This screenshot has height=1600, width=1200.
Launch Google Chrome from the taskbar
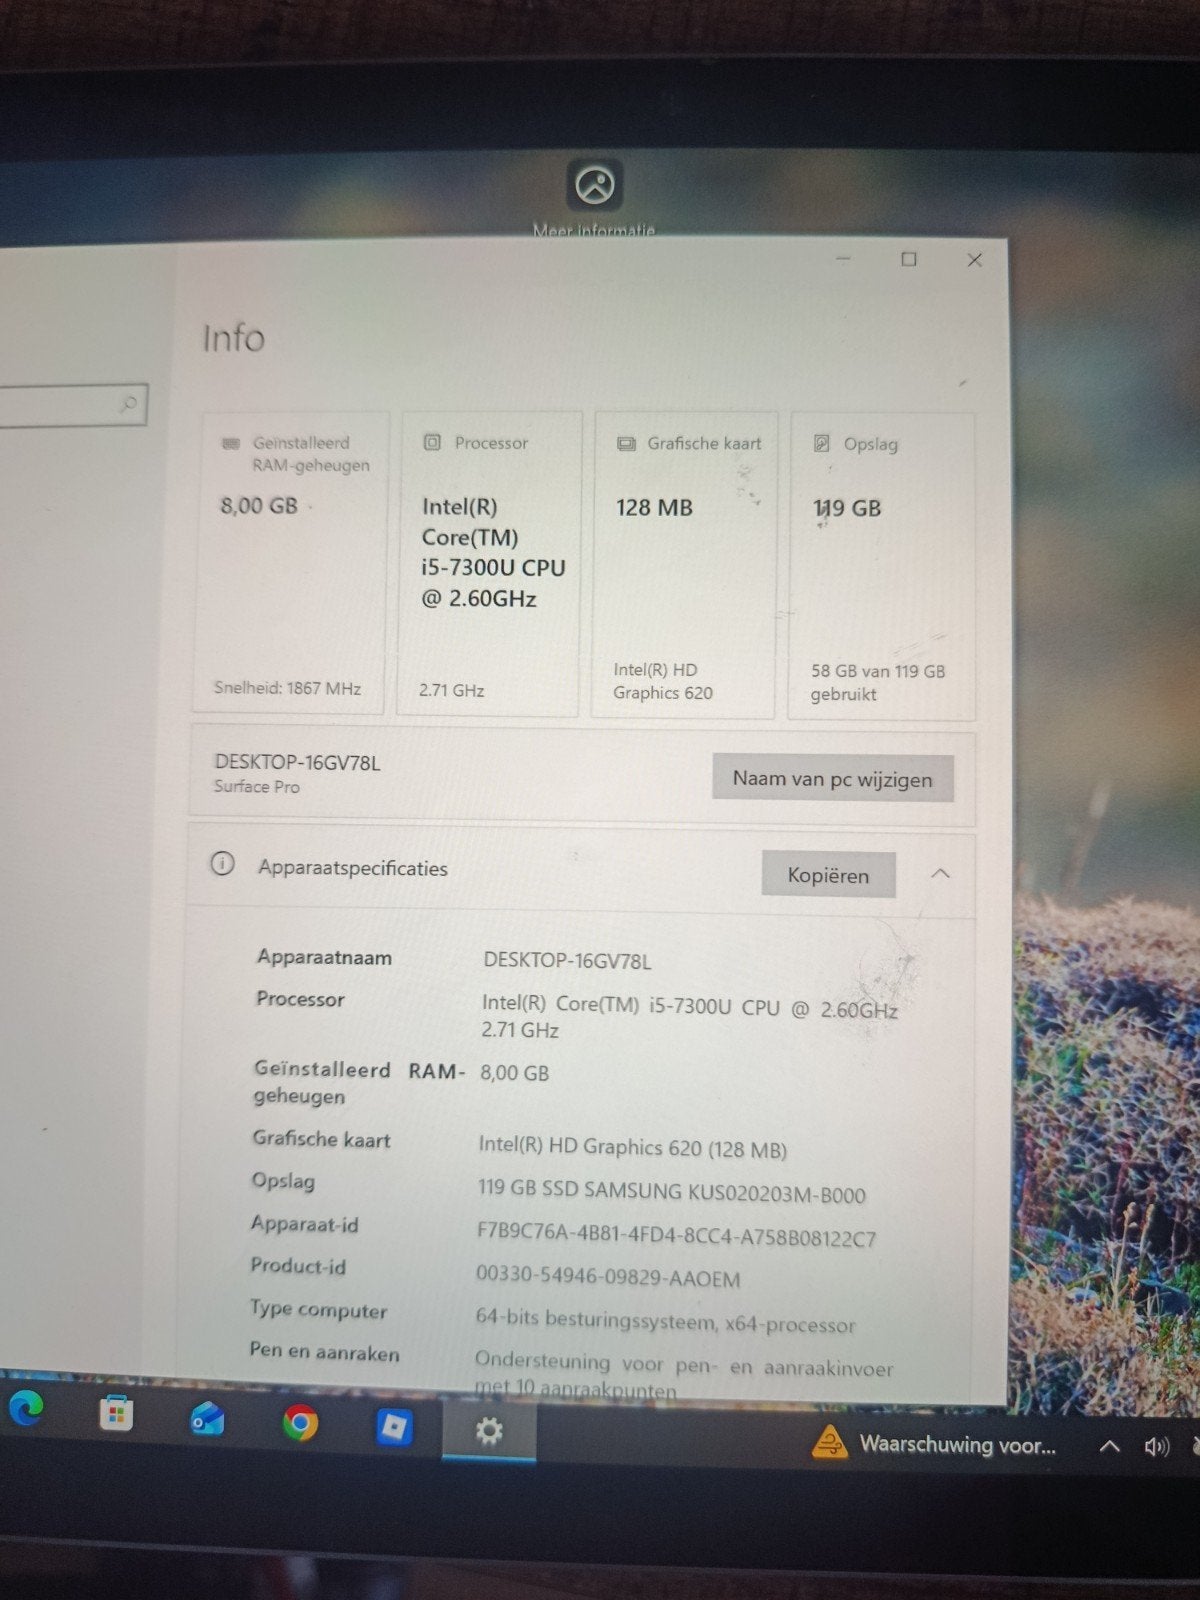pyautogui.click(x=300, y=1422)
